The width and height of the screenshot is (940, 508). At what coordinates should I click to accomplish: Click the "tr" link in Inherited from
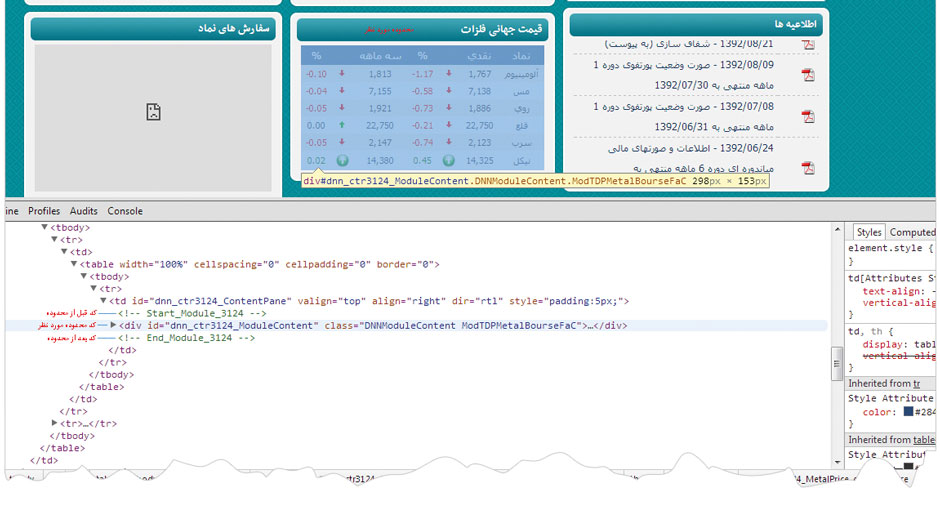[x=915, y=384]
